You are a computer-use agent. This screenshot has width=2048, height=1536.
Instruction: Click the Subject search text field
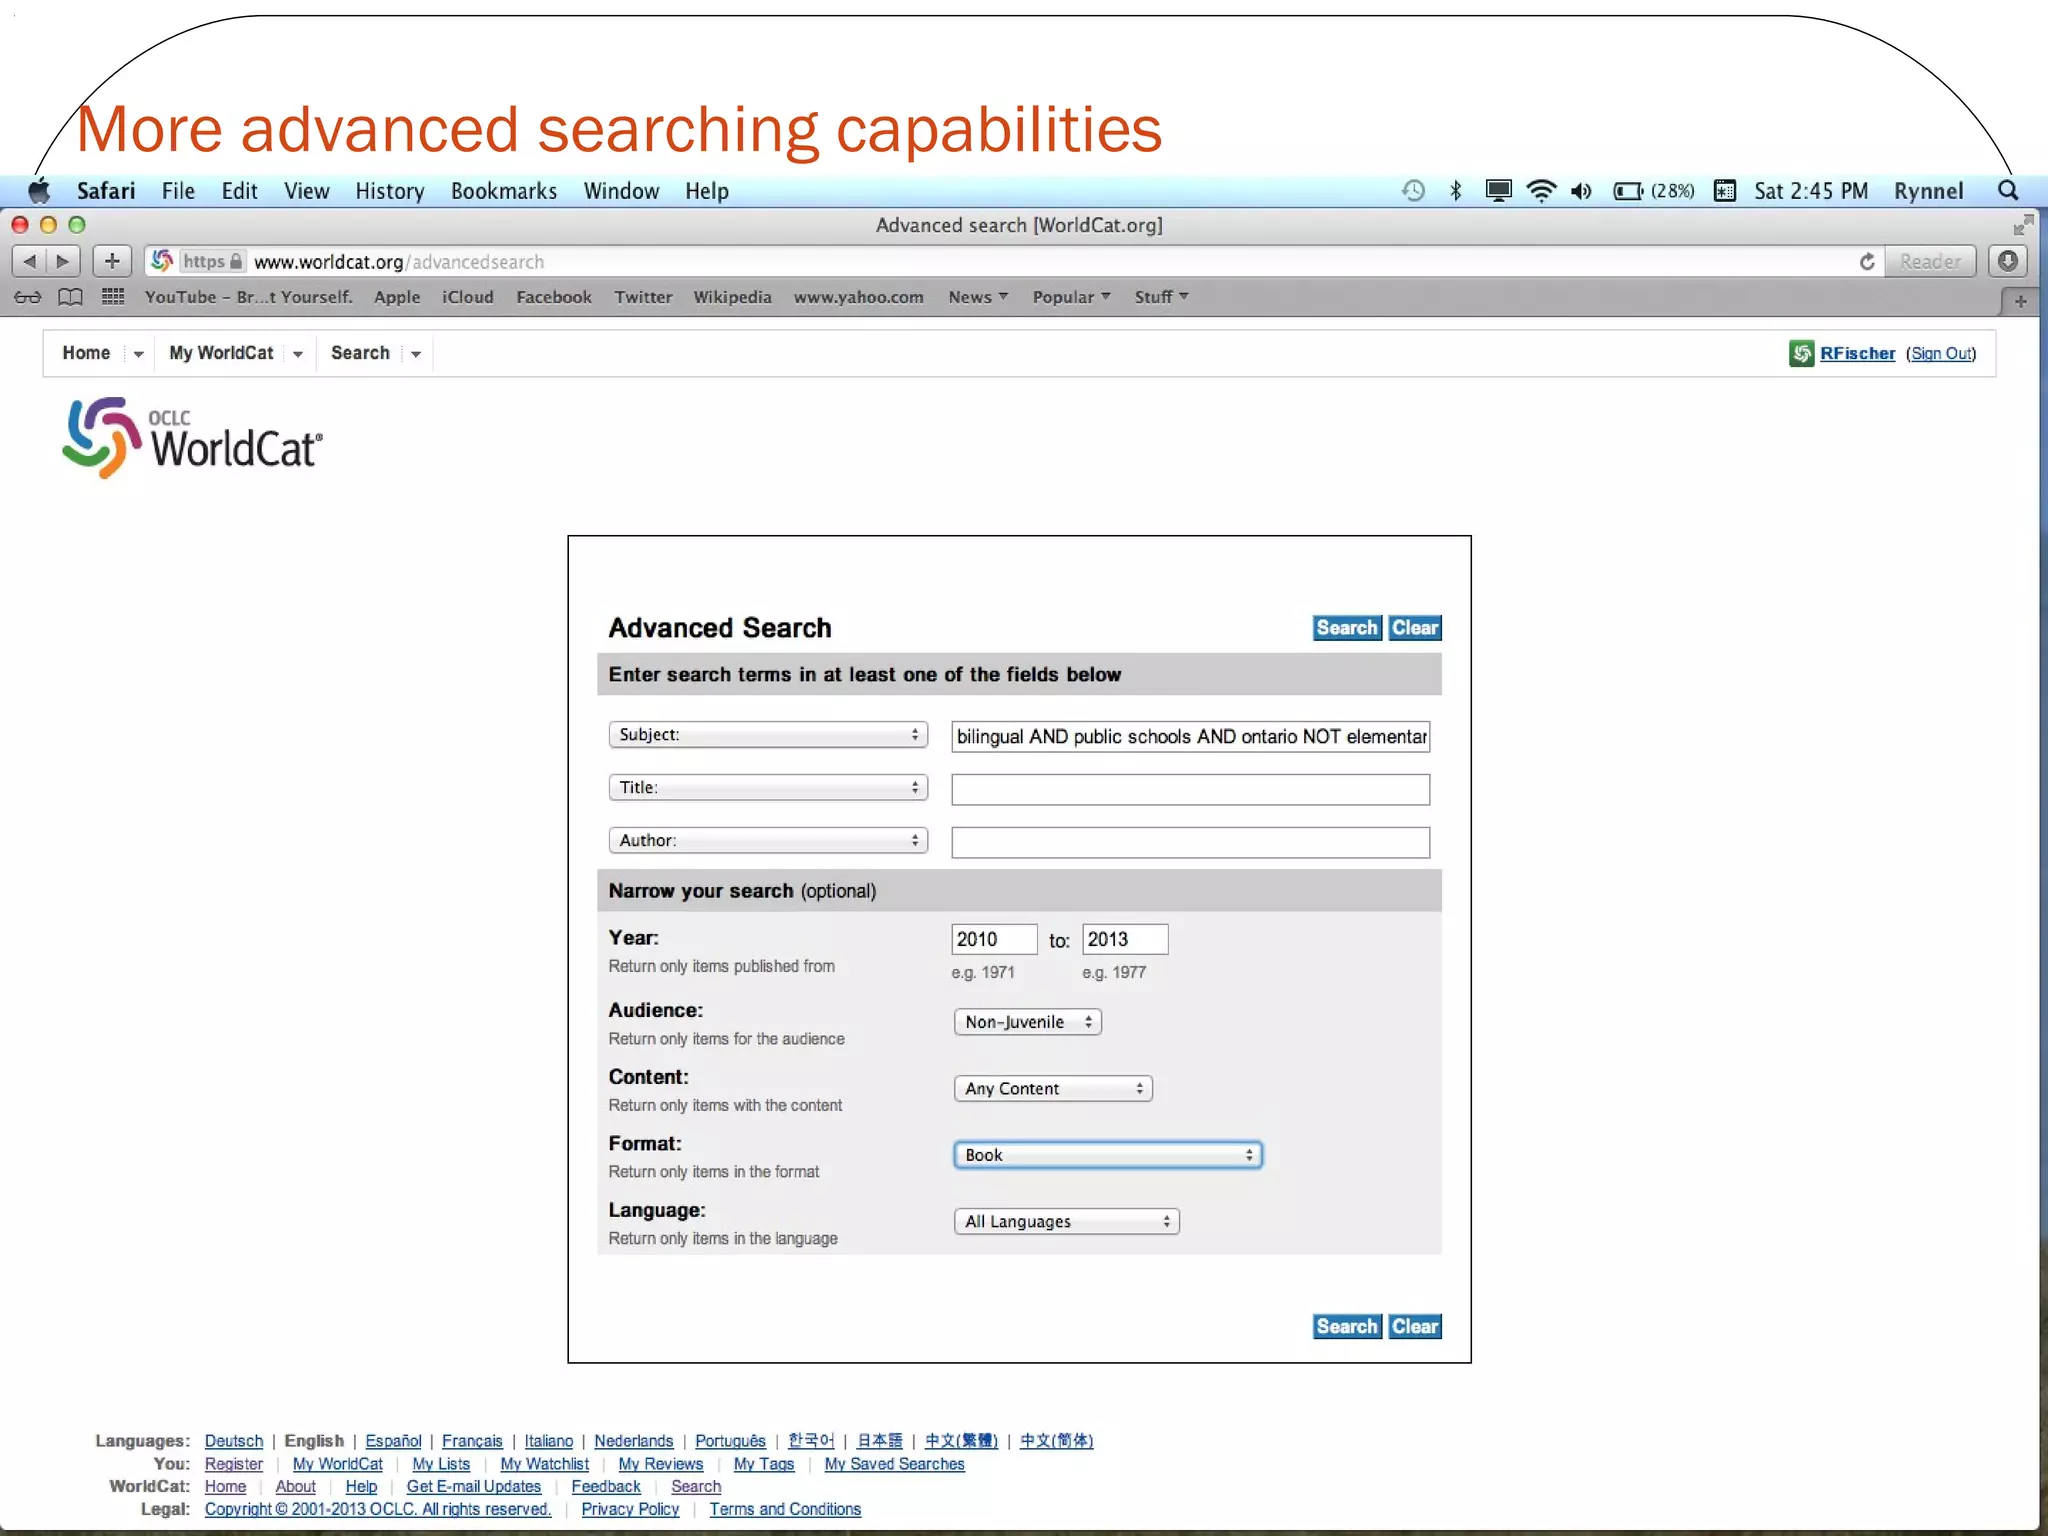pyautogui.click(x=1190, y=736)
